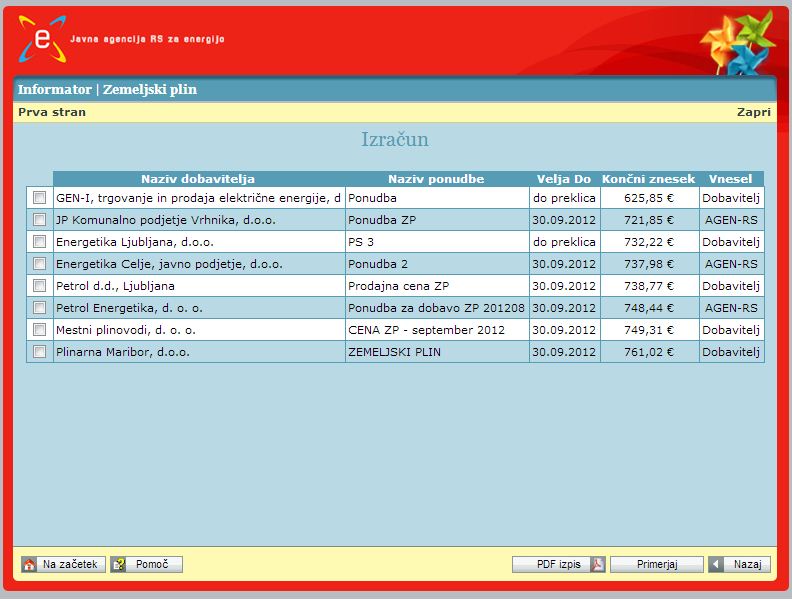Click the Naziv ponudbe column header

click(x=436, y=179)
